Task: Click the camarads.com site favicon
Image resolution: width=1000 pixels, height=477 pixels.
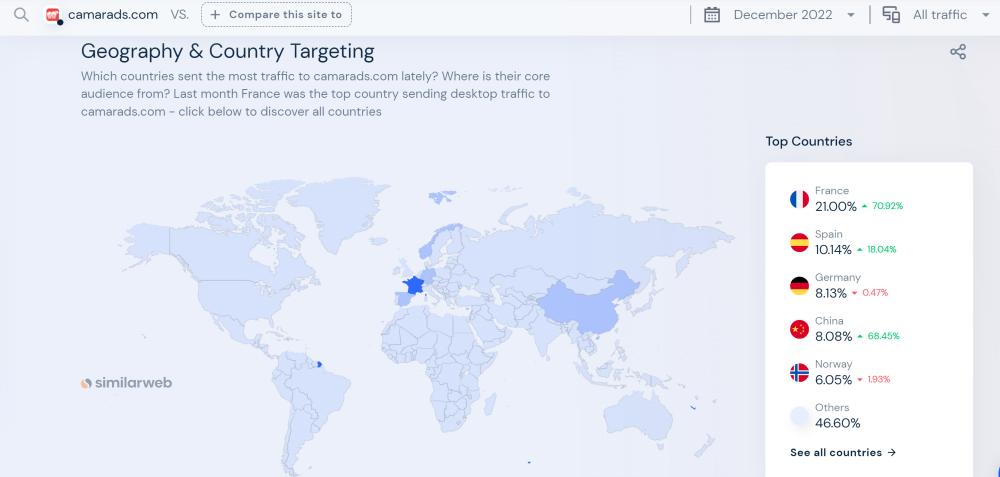Action: (53, 15)
